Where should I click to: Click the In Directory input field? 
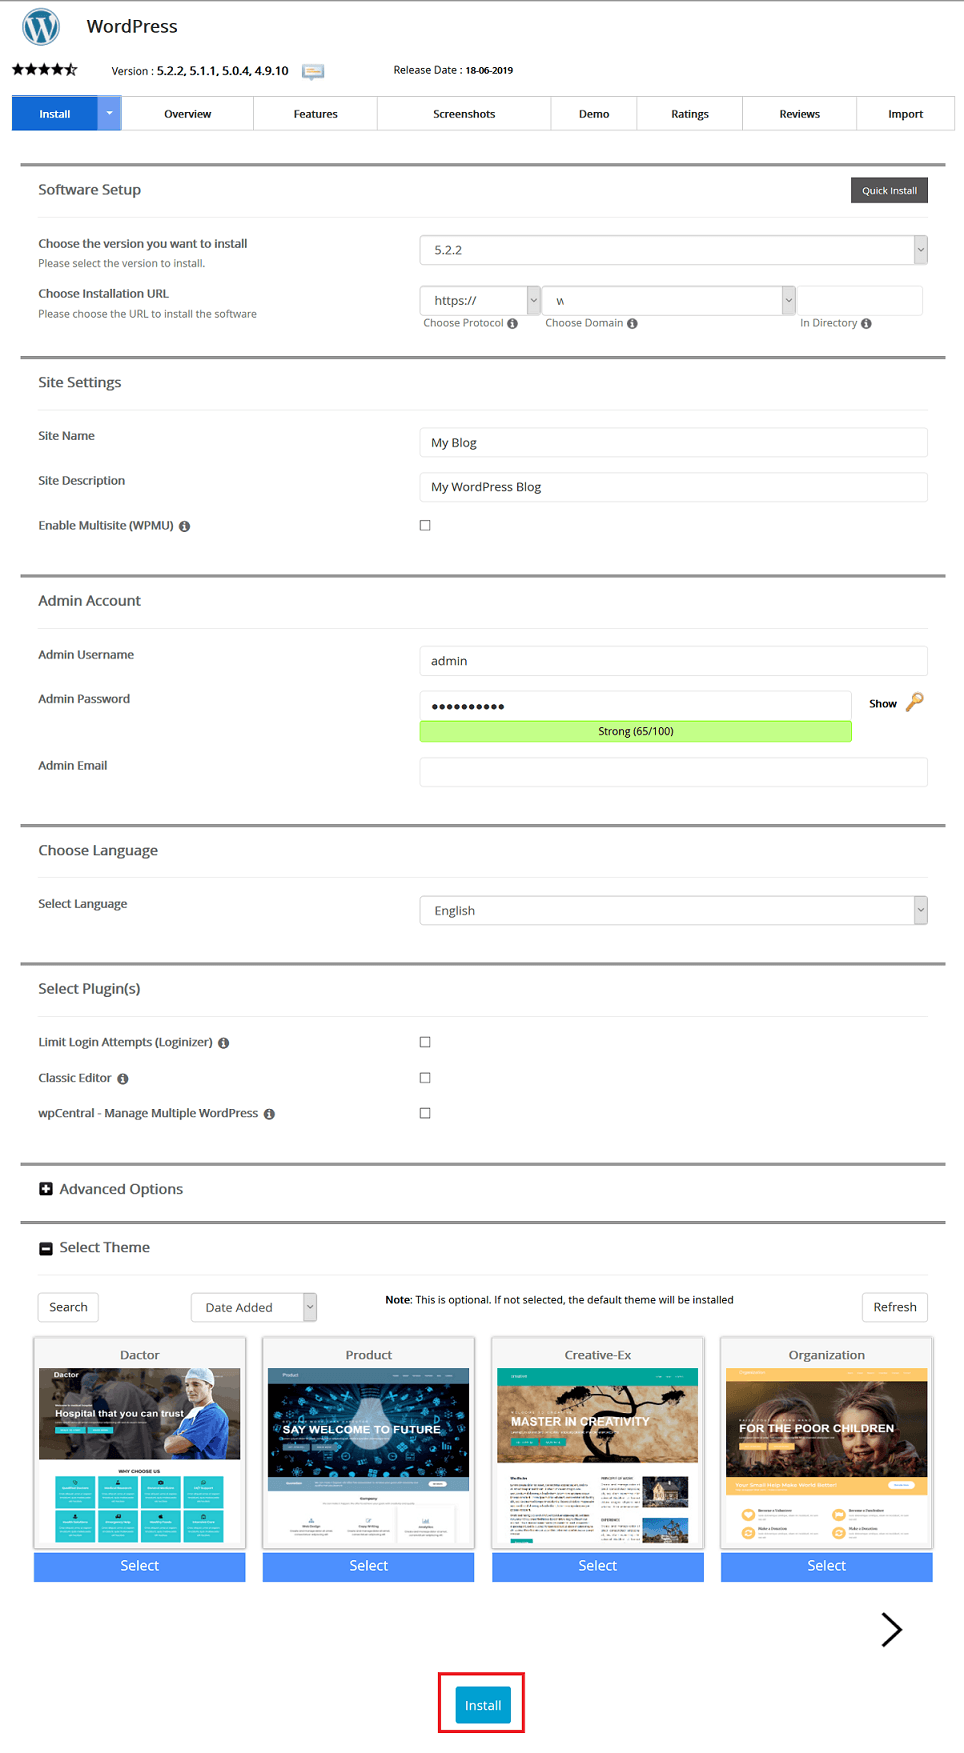(x=860, y=300)
